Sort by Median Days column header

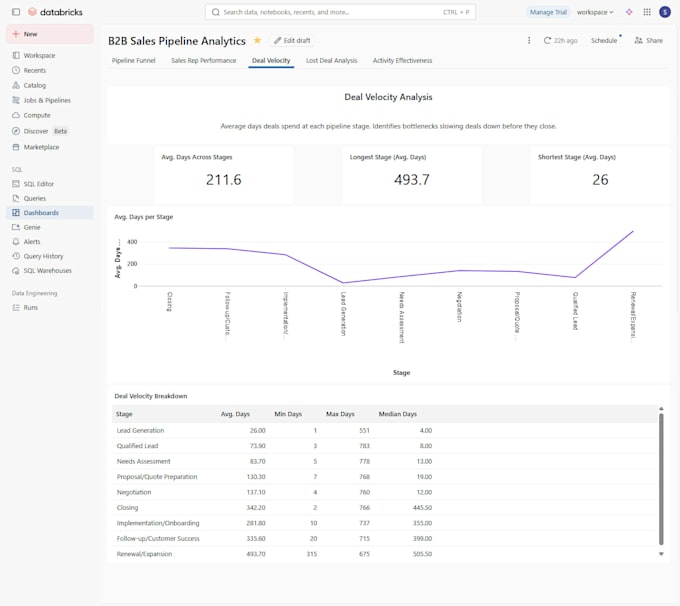[x=398, y=414]
